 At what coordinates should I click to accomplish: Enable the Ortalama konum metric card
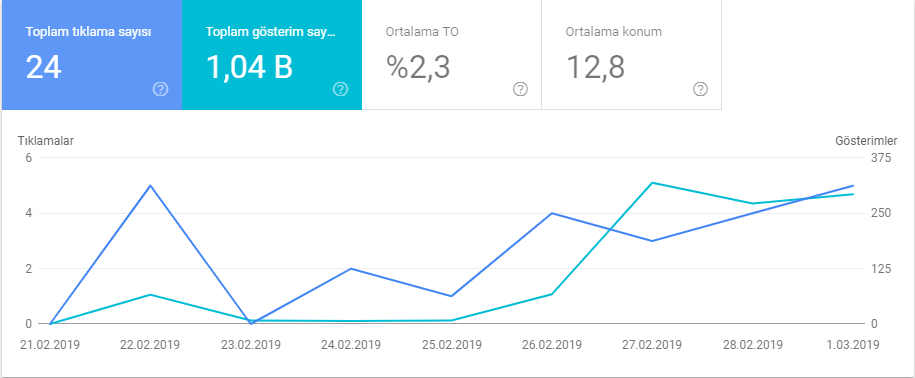point(631,55)
